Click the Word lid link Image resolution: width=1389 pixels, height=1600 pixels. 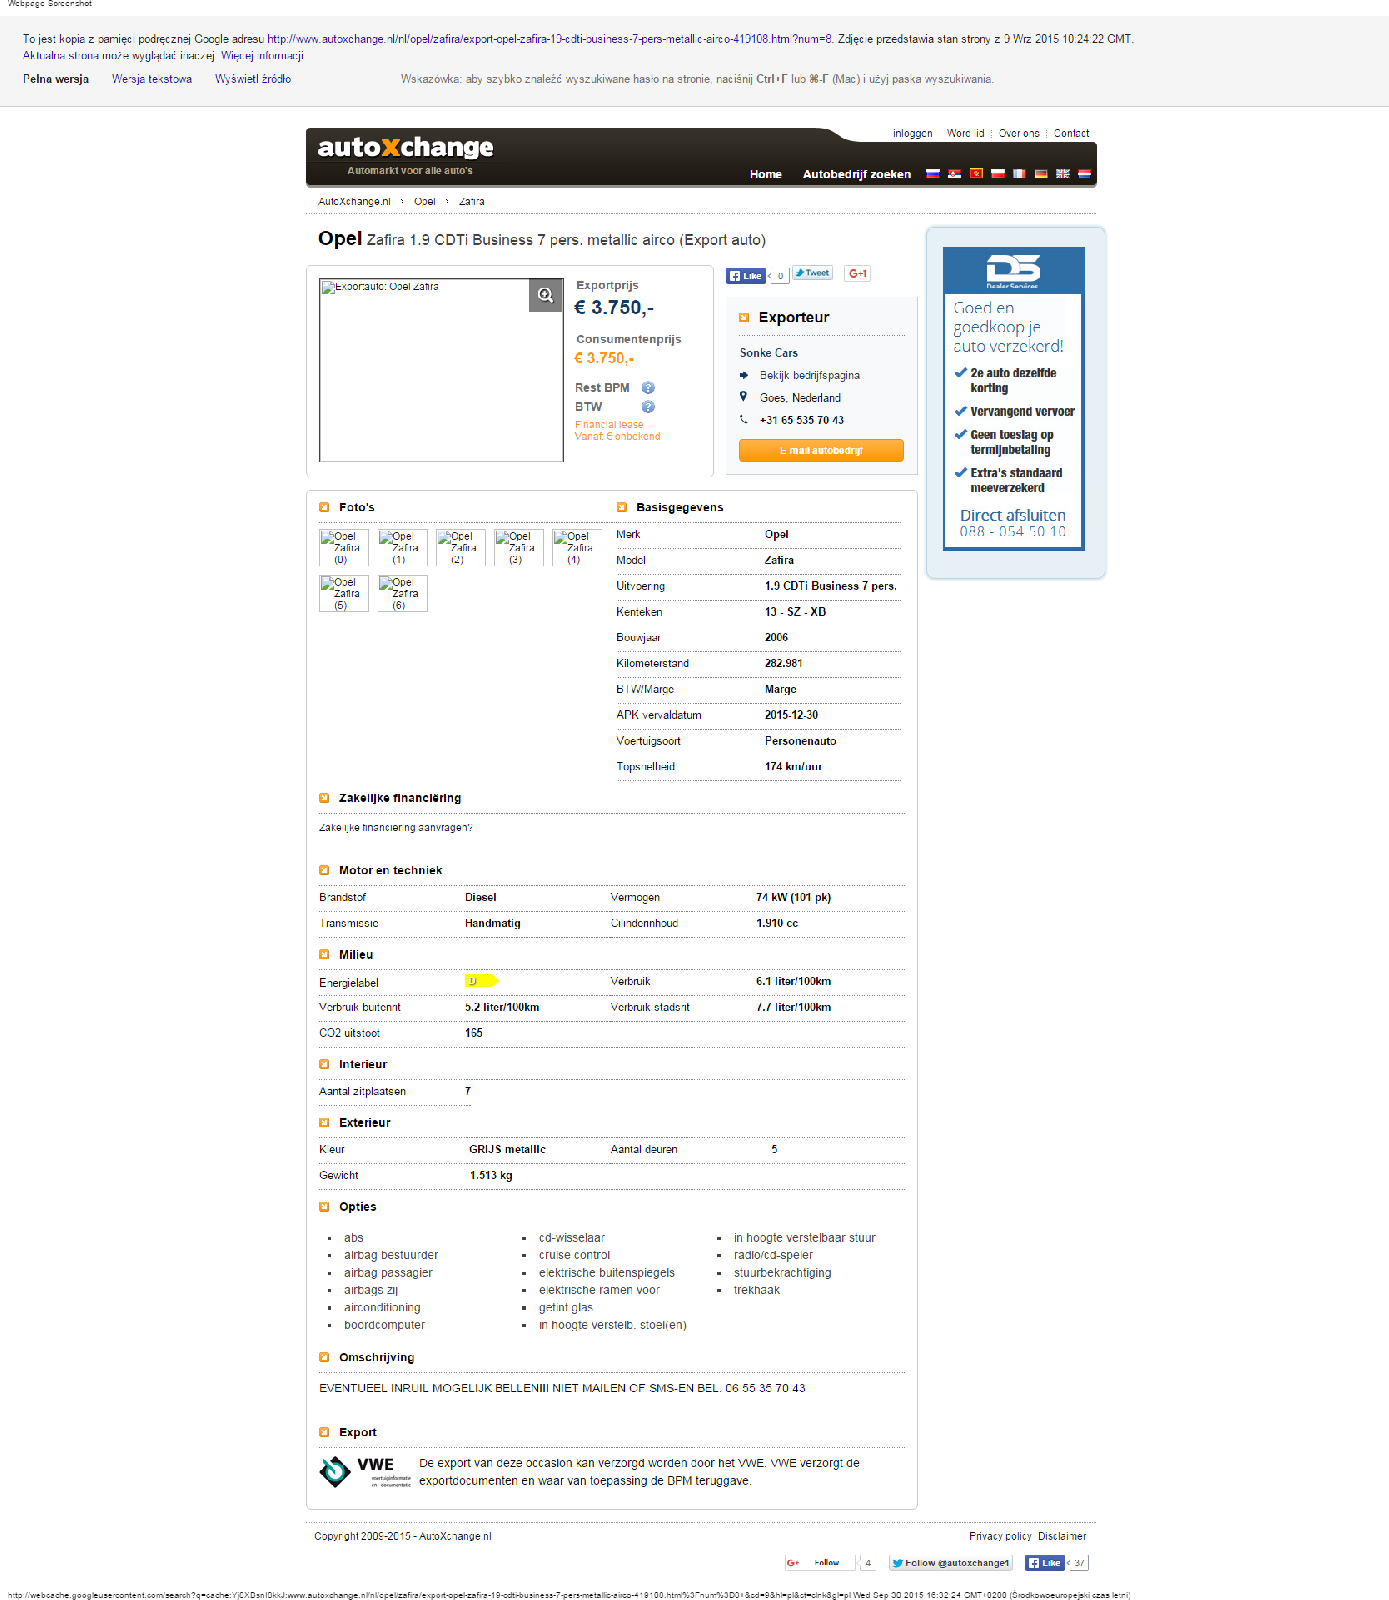point(965,133)
